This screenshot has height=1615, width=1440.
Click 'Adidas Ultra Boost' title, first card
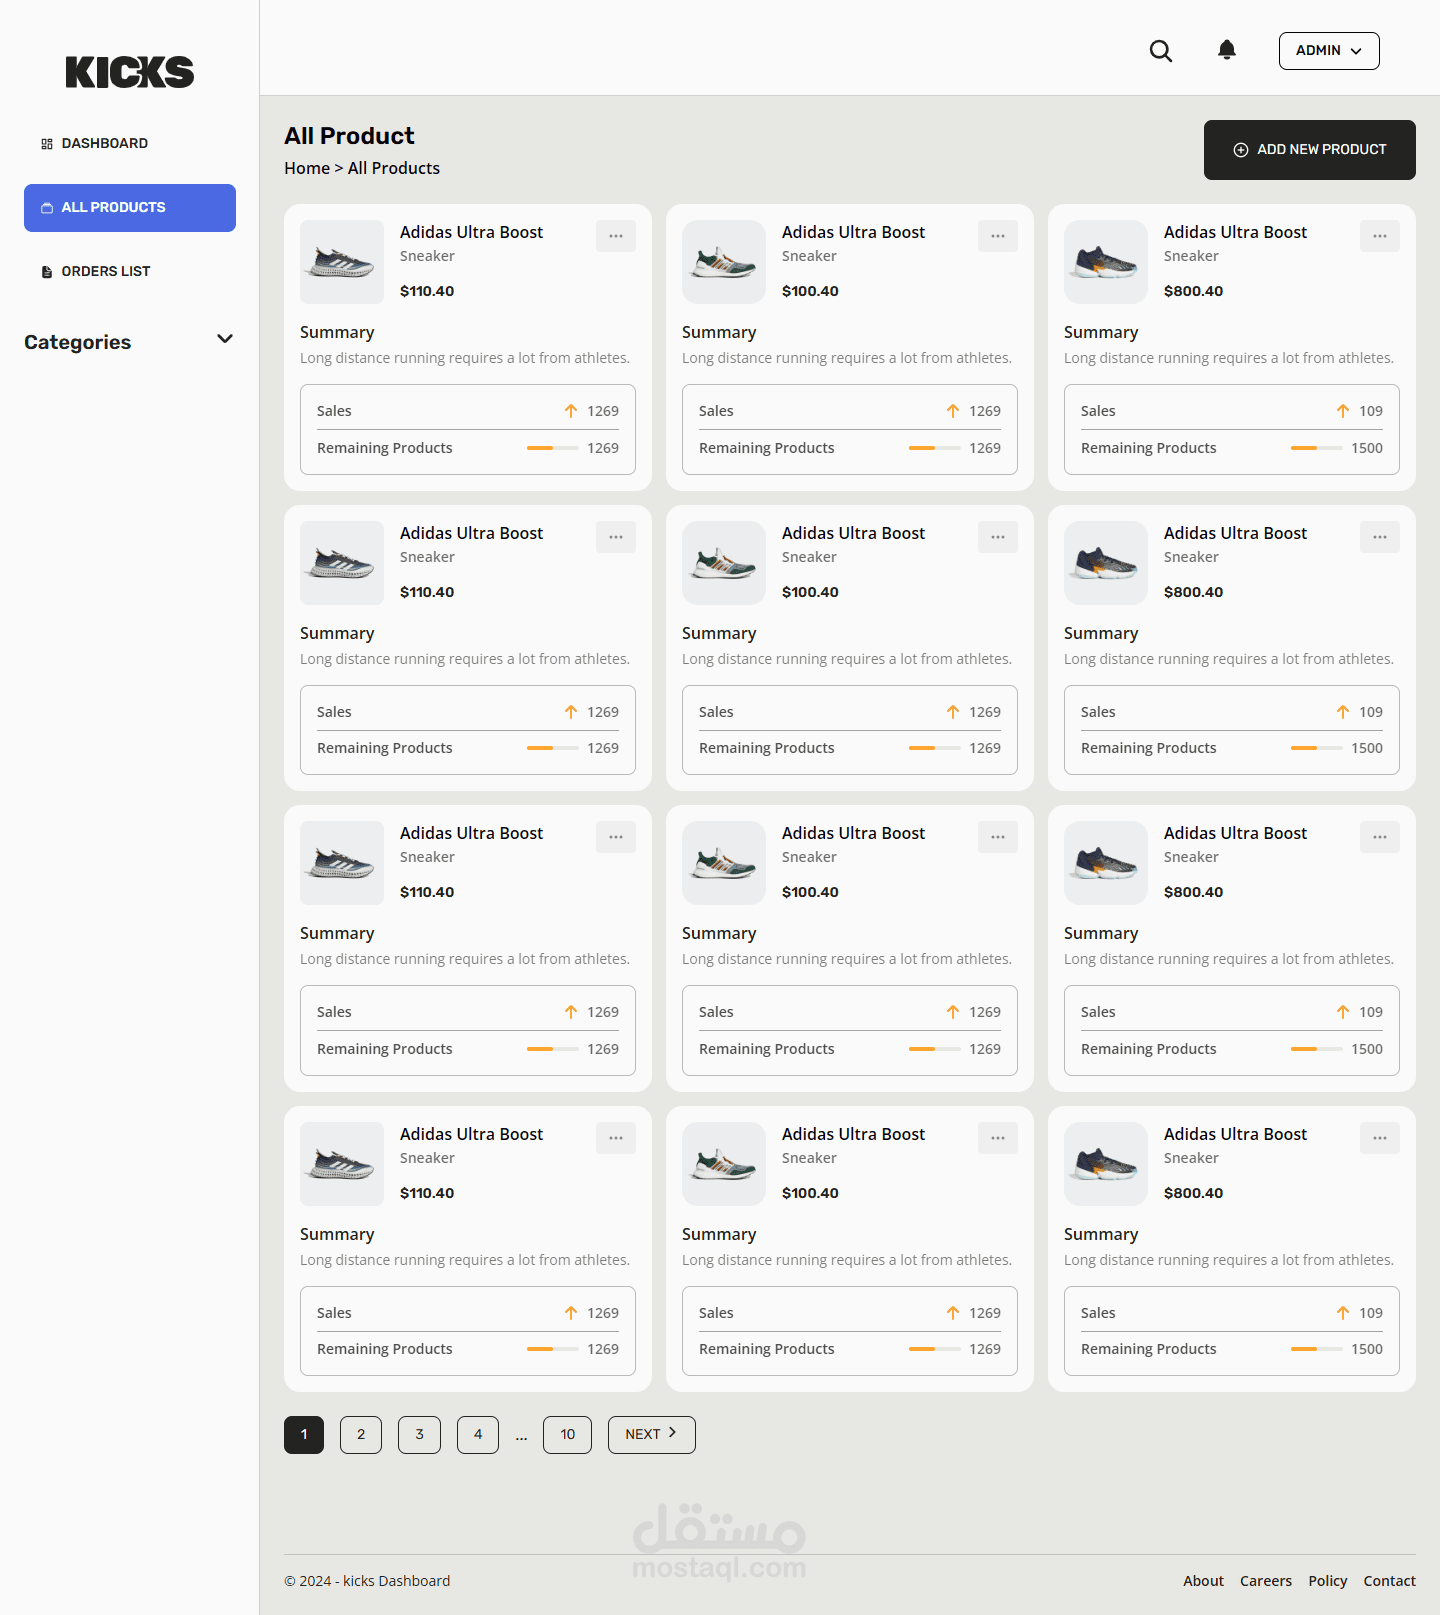(471, 232)
